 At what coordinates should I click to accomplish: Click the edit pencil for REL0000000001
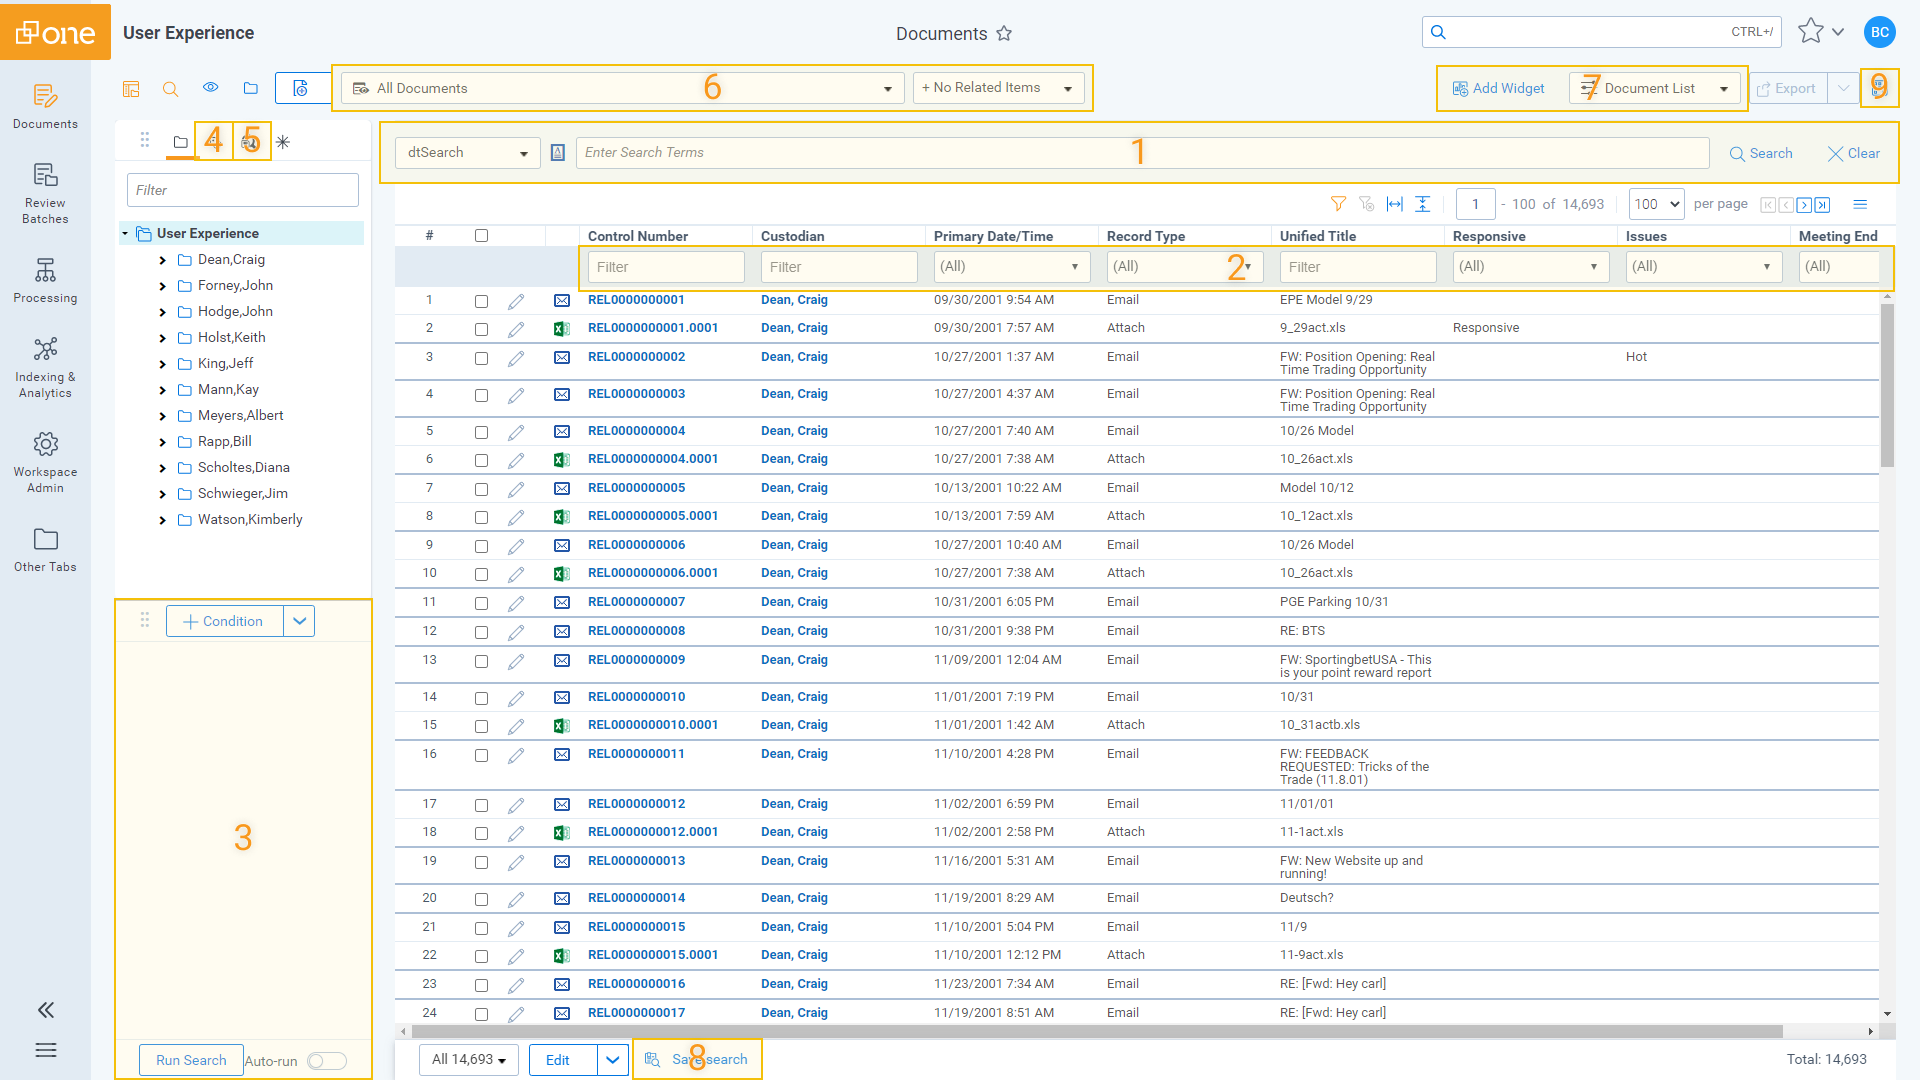tap(516, 301)
